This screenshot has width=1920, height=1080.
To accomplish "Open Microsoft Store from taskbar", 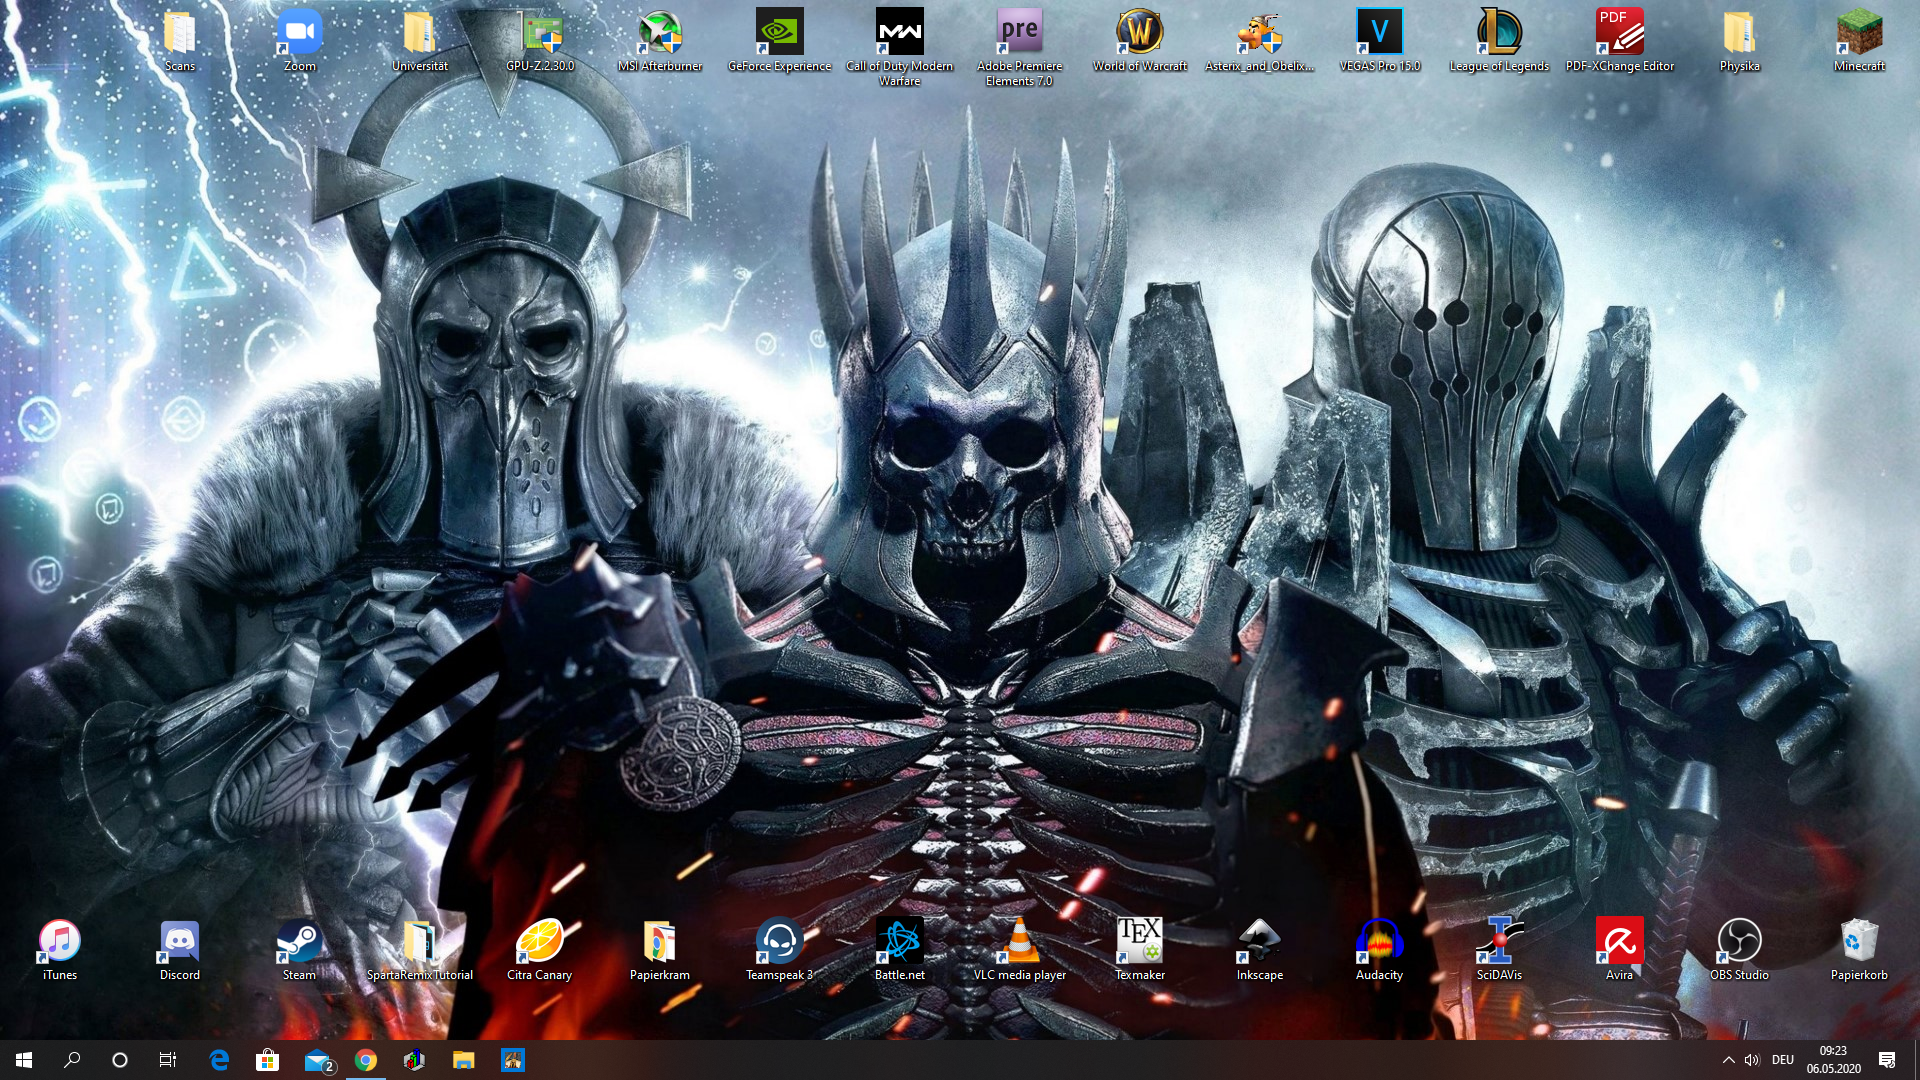I will [x=267, y=1060].
